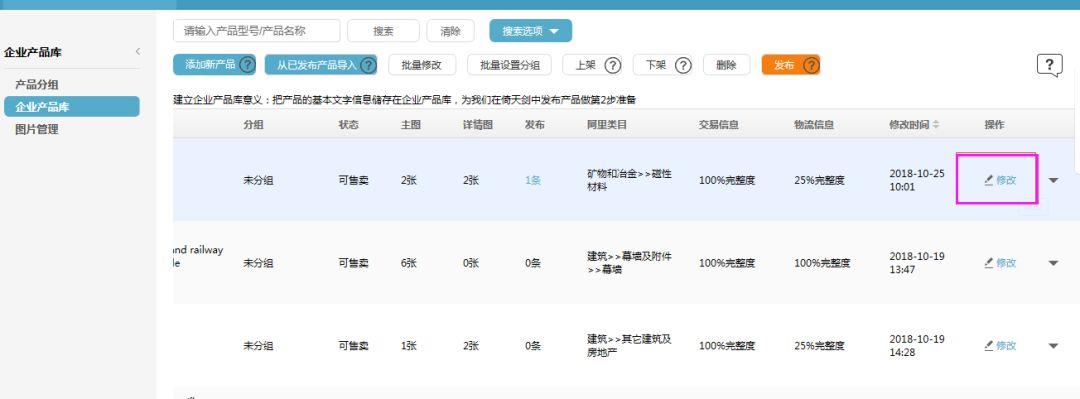Click the pencil edit icon in the 13:47 row
Screen dimensions: 1080x399
pos(988,263)
